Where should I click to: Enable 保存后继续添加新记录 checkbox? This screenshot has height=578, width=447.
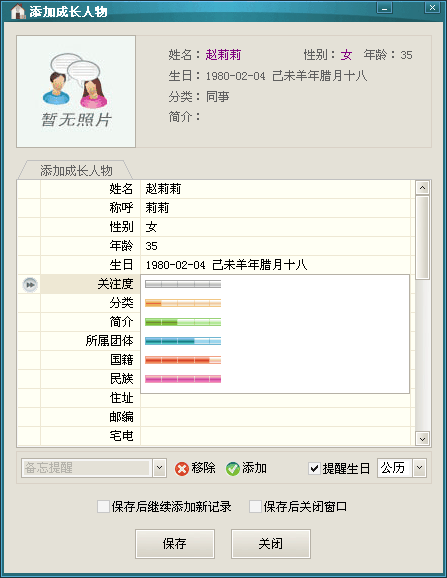point(103,506)
